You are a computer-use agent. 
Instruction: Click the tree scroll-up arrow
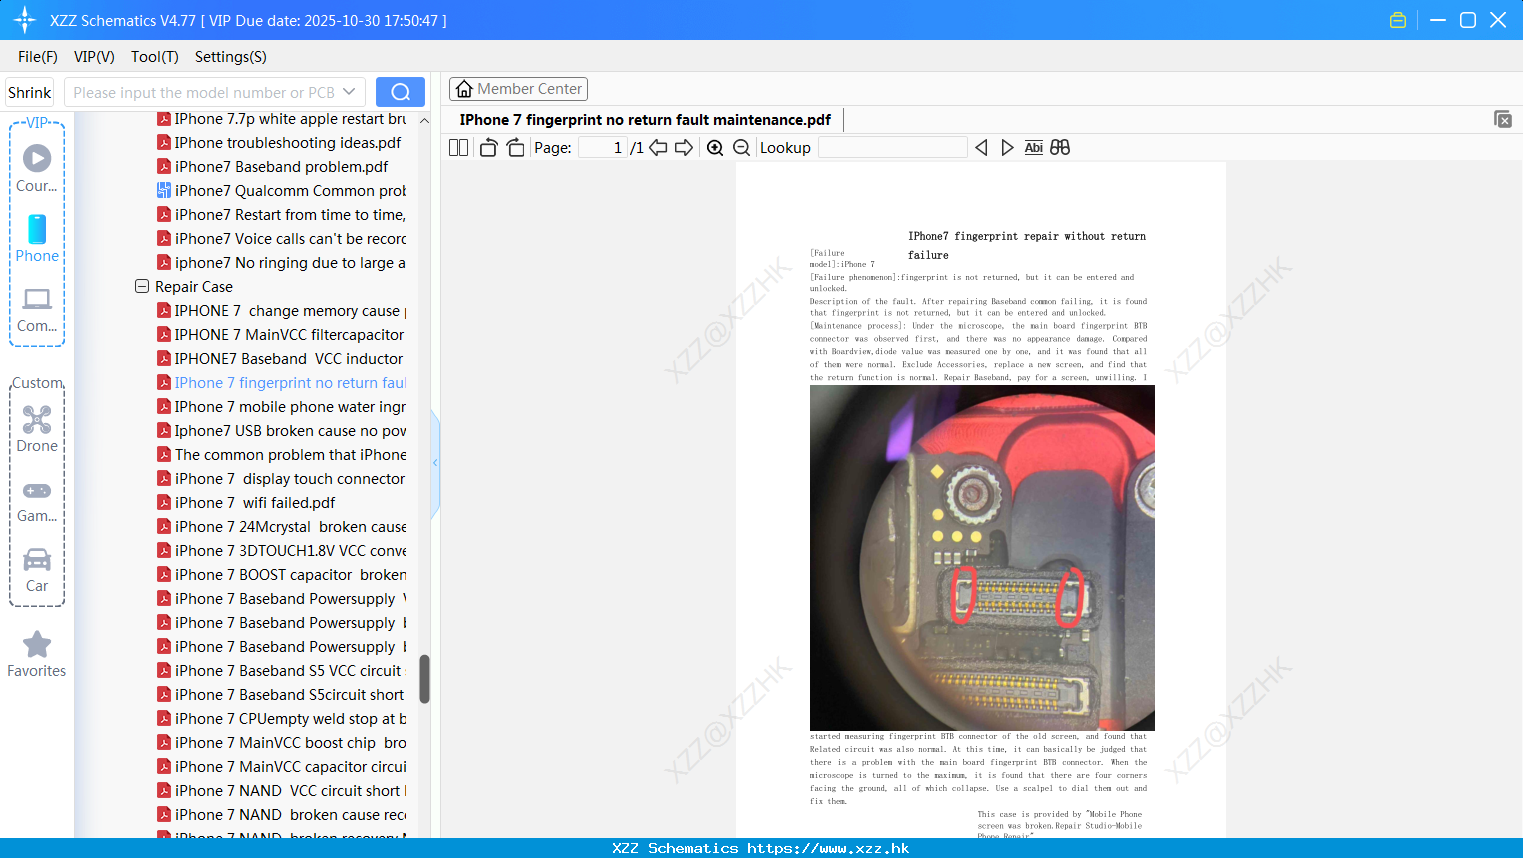pyautogui.click(x=424, y=120)
